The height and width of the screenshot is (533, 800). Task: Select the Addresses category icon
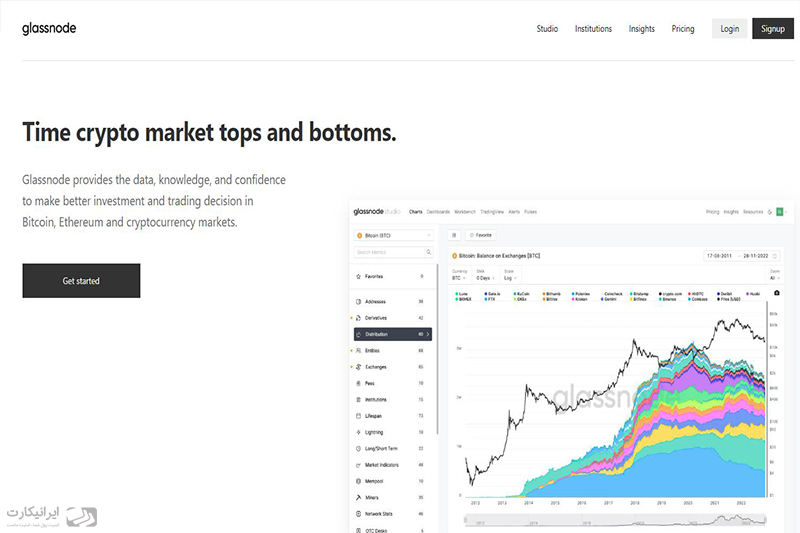[x=358, y=301]
